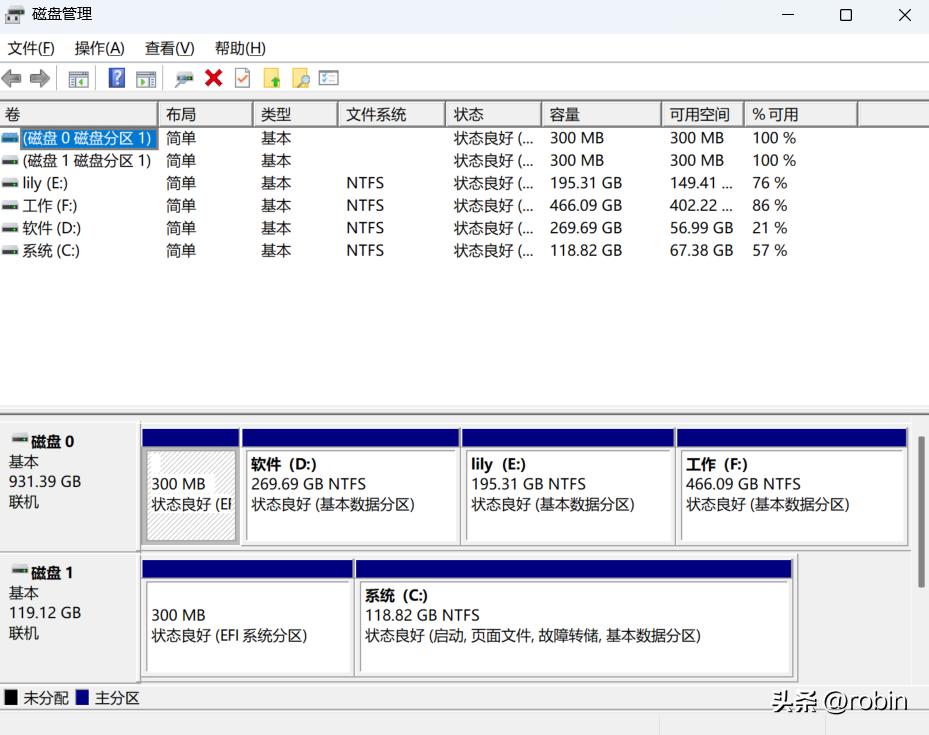Viewport: 929px width, 735px height.
Task: Open the 文件(F) menu
Action: (31, 48)
